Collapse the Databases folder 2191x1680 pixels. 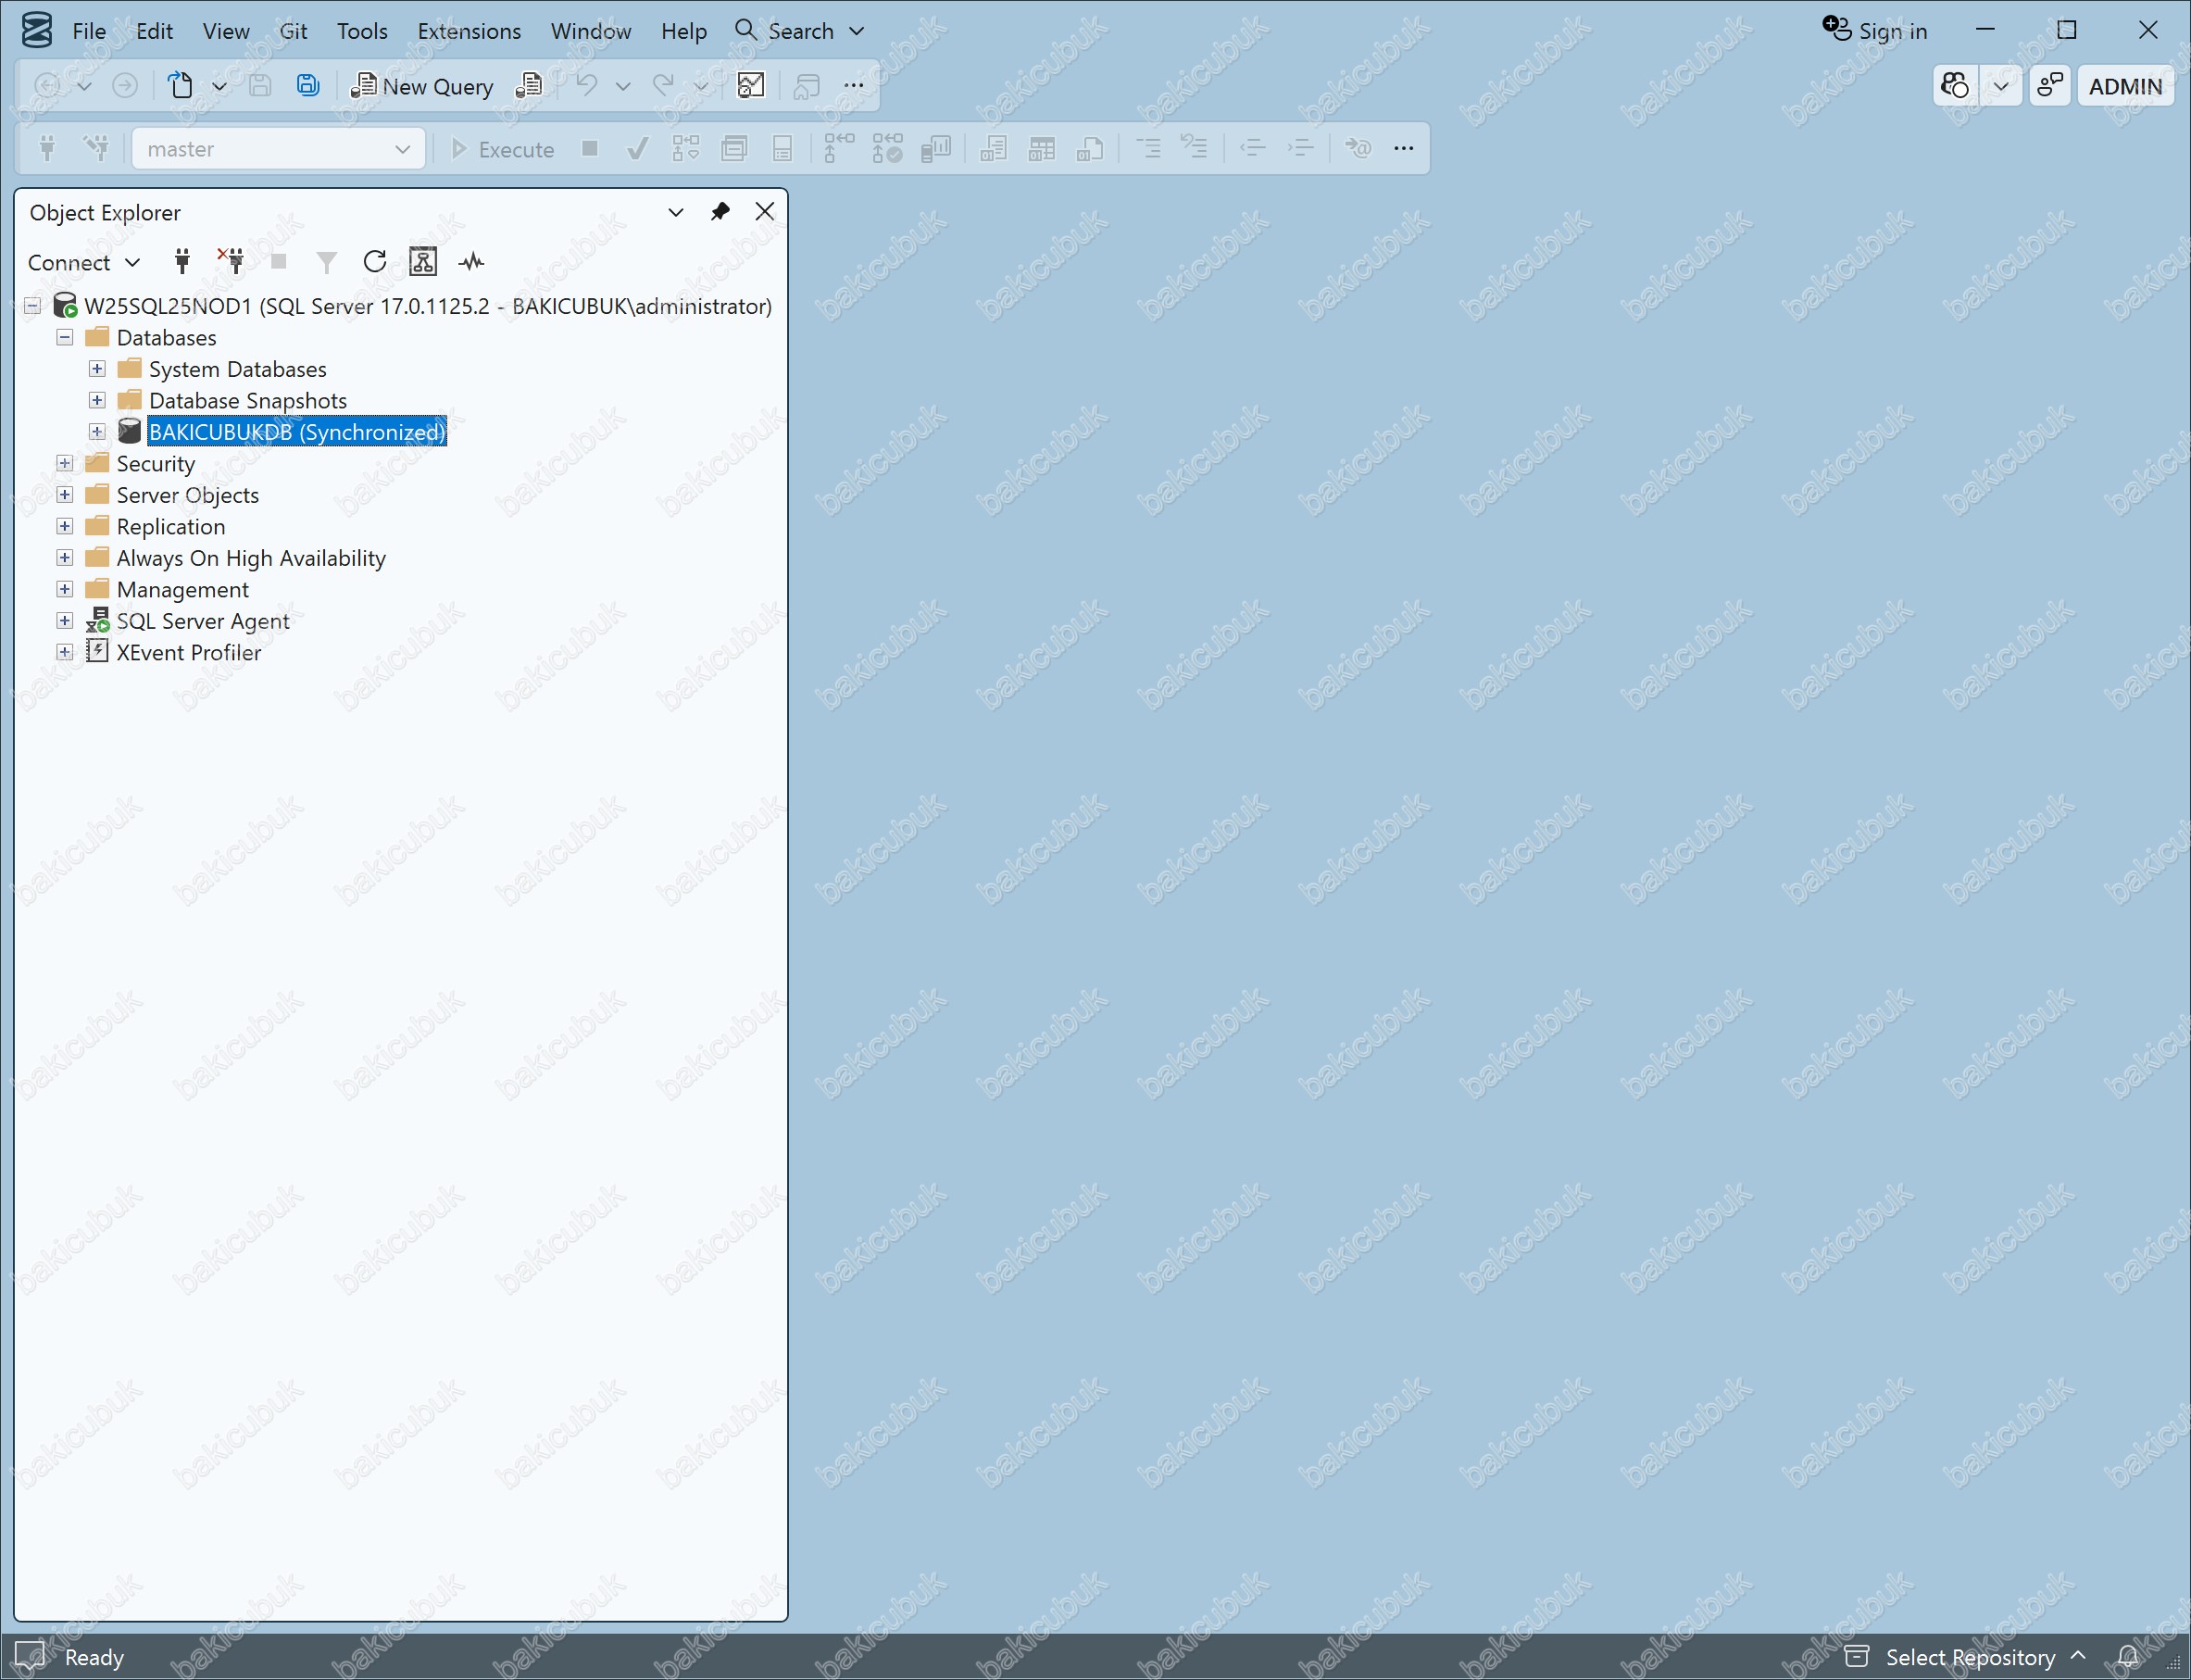tap(65, 338)
